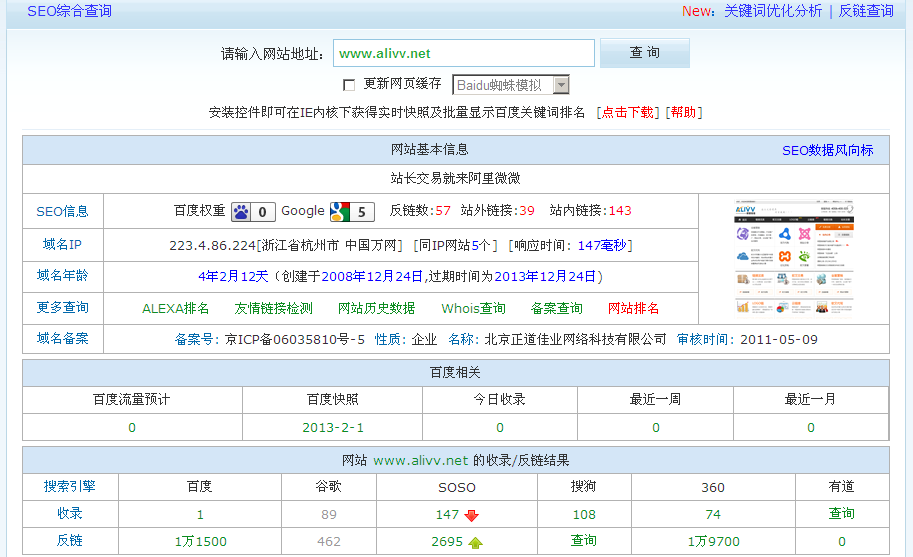Open the 友情链接检测 link

274,308
